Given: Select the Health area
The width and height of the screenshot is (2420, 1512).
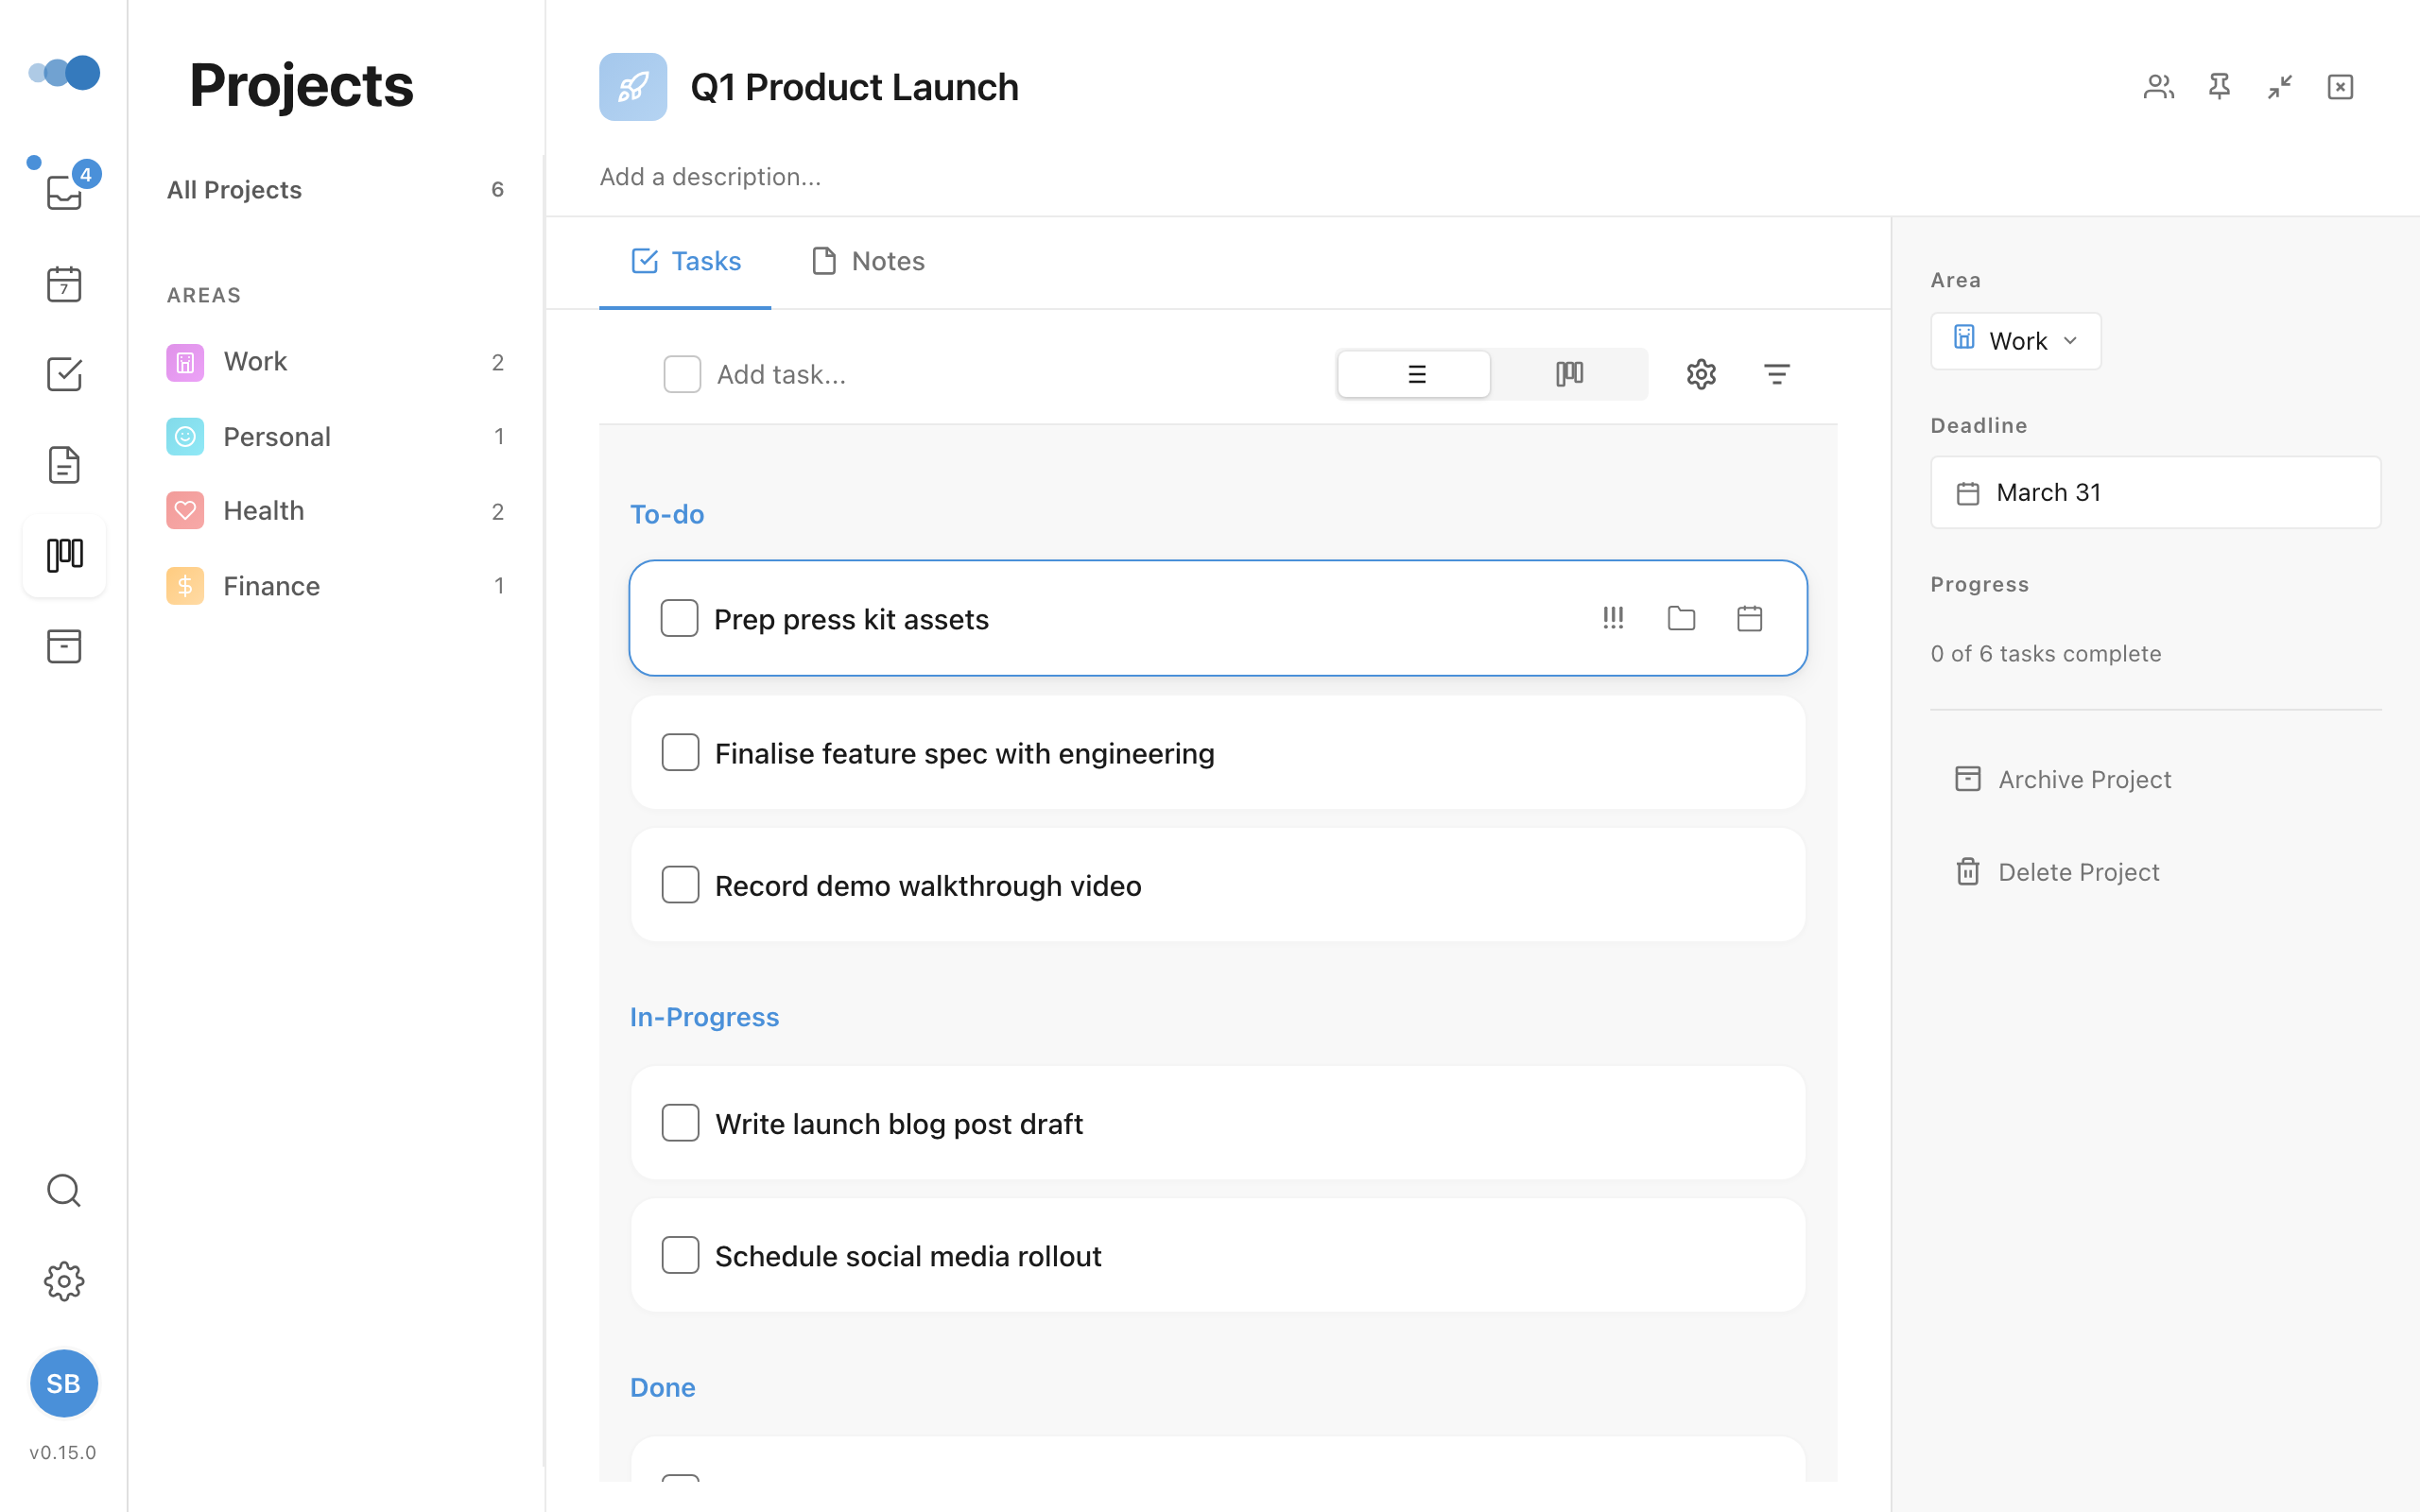Looking at the screenshot, I should (264, 511).
